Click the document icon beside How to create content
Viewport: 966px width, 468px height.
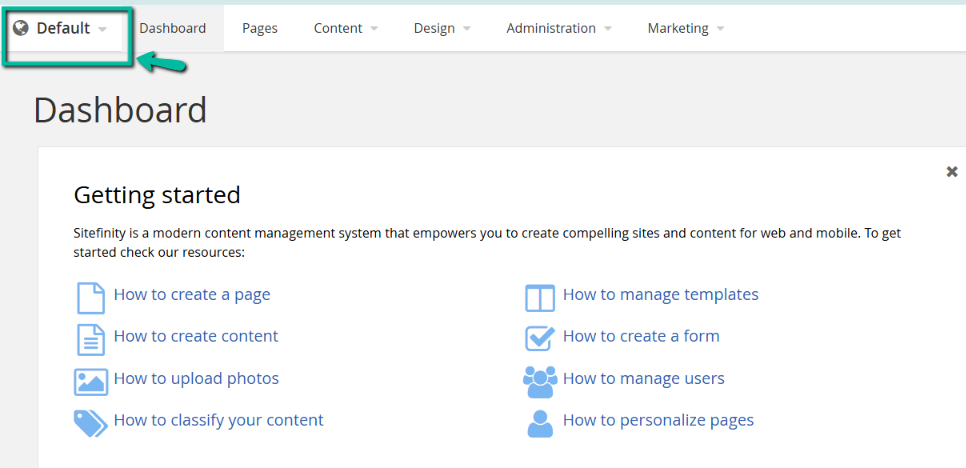point(91,339)
